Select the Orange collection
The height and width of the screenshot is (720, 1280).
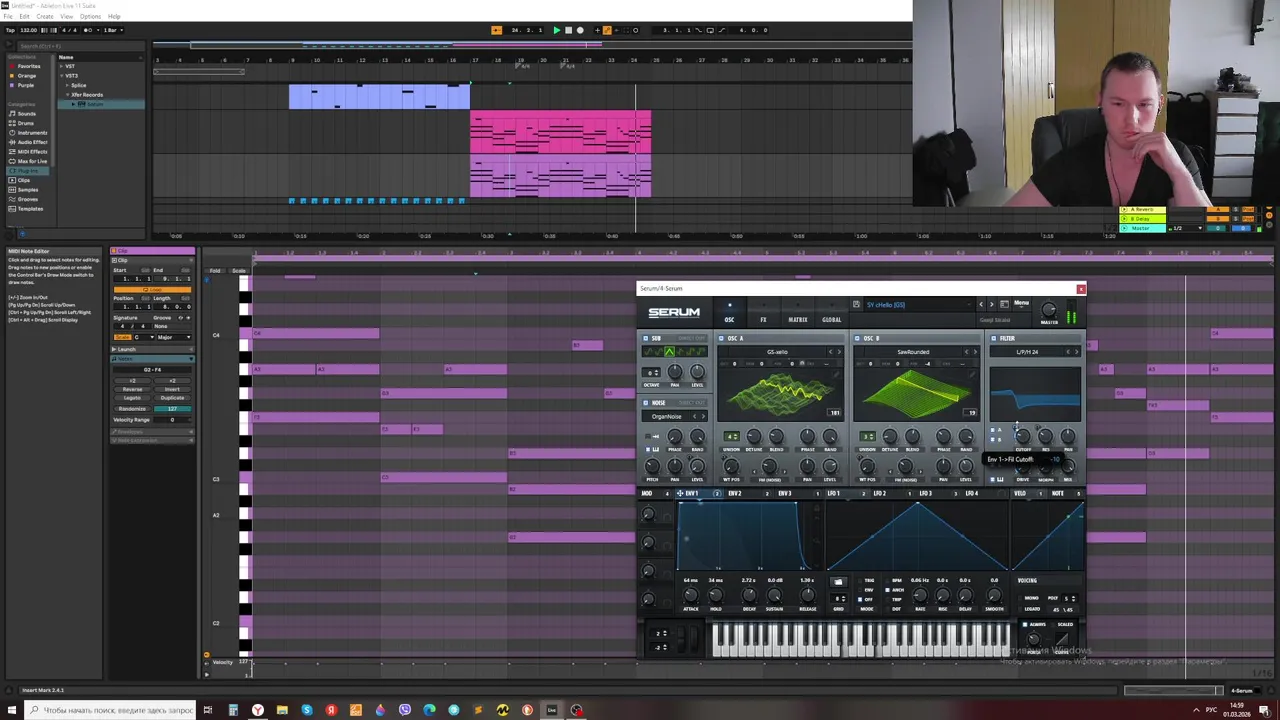(x=27, y=76)
